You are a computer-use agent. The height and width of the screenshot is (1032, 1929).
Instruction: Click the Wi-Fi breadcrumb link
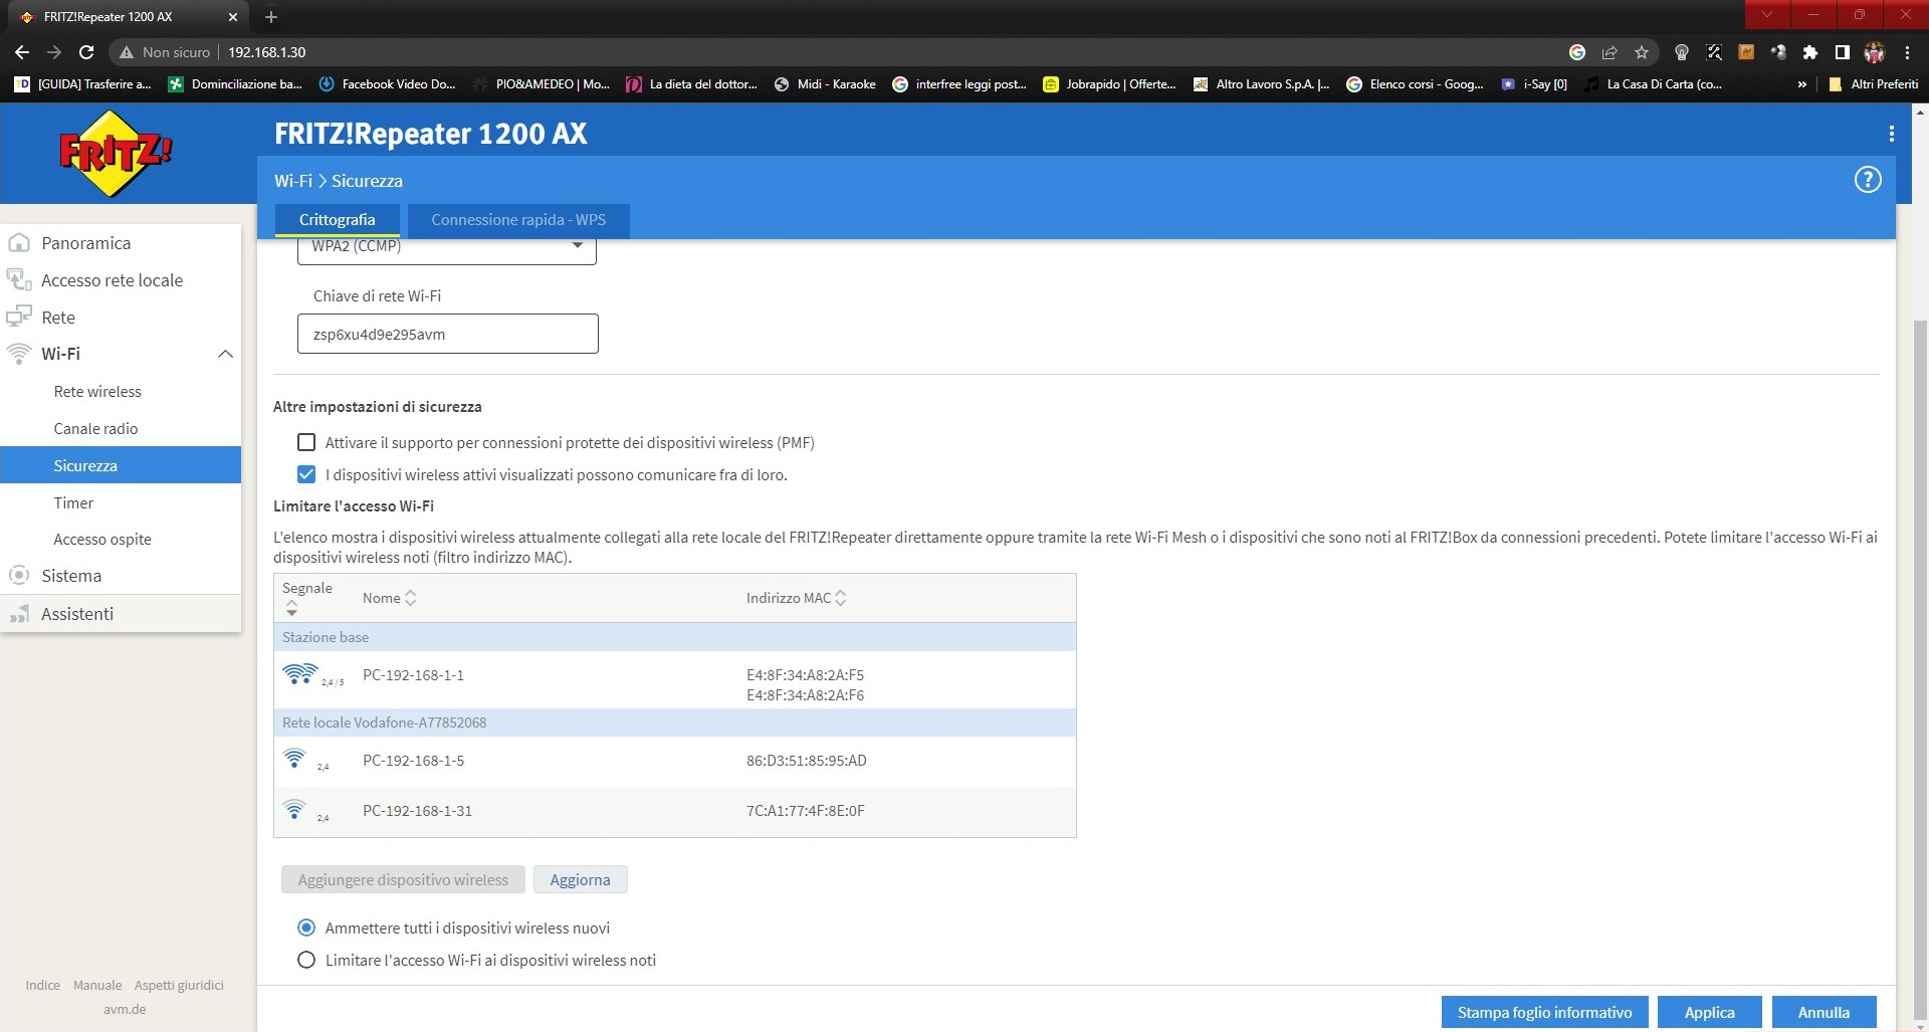tap(293, 181)
